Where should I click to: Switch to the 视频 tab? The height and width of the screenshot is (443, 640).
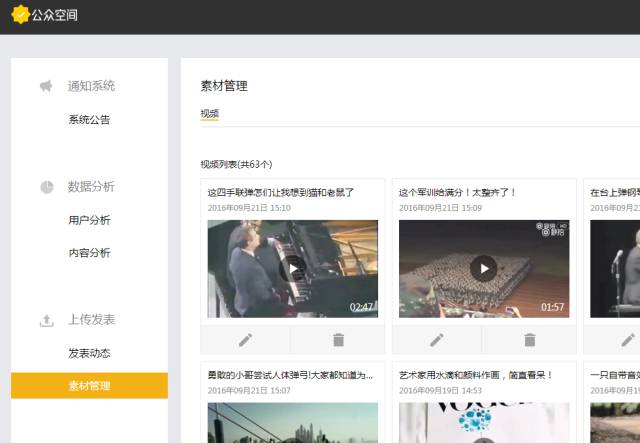[x=210, y=114]
